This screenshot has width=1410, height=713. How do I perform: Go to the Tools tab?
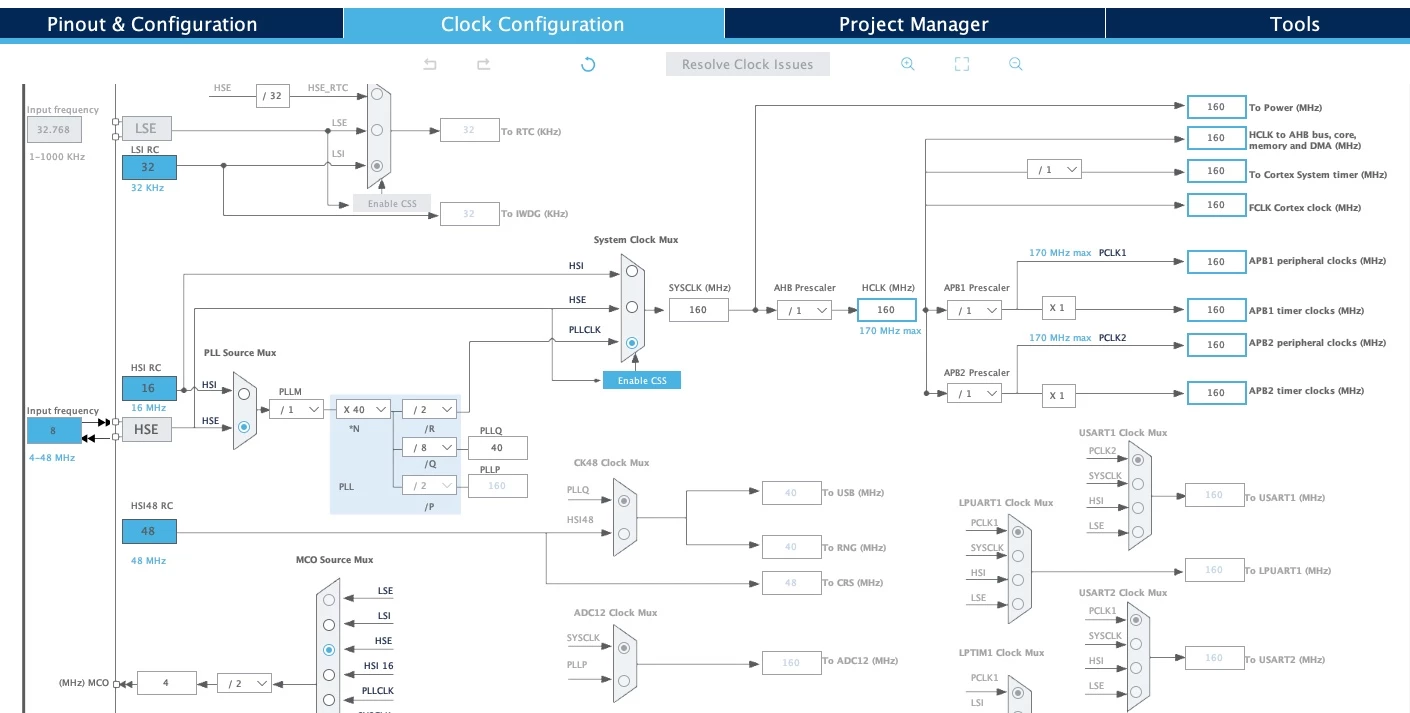tap(1257, 24)
